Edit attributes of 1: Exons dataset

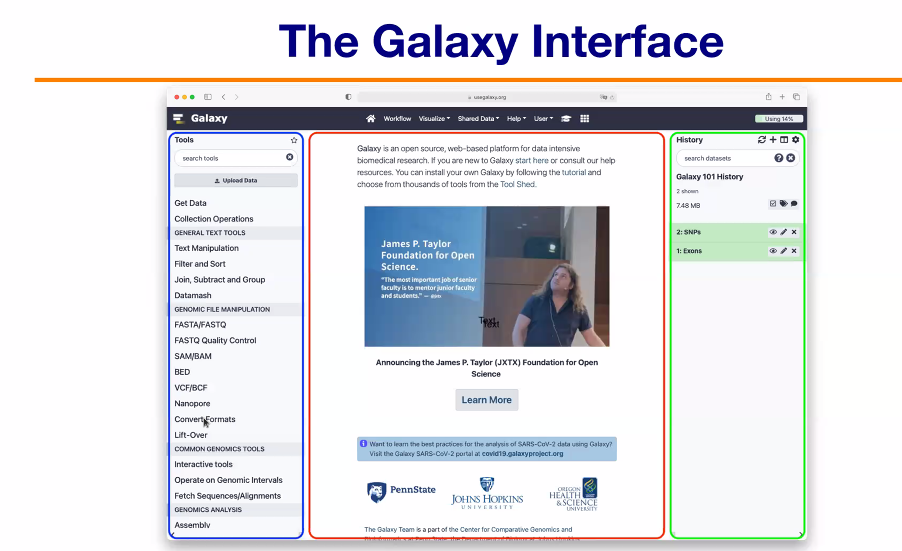coord(783,251)
